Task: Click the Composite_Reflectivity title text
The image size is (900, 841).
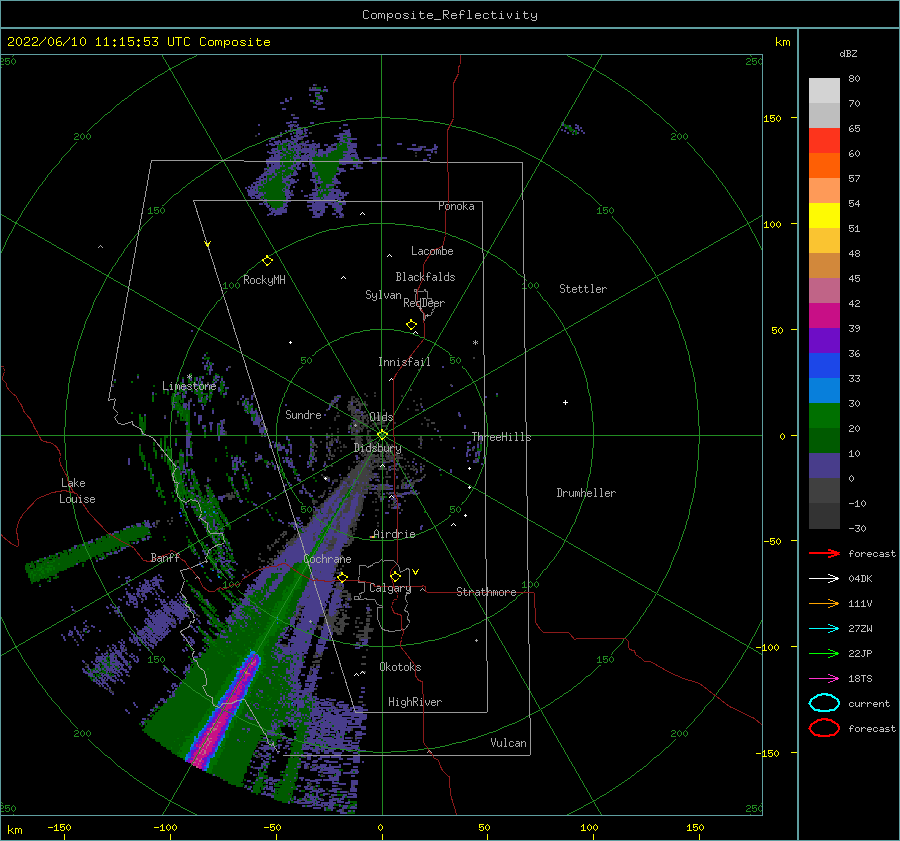Action: pyautogui.click(x=450, y=15)
